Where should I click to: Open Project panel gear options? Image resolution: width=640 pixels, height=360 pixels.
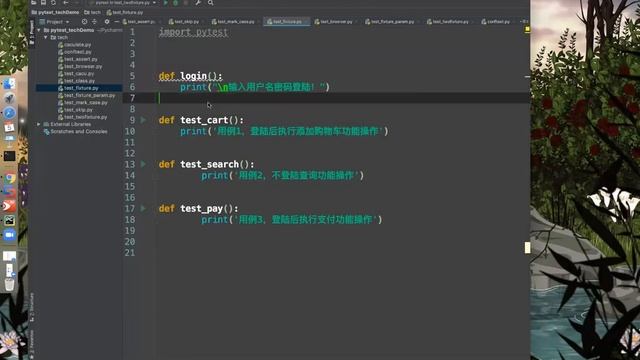(x=107, y=22)
